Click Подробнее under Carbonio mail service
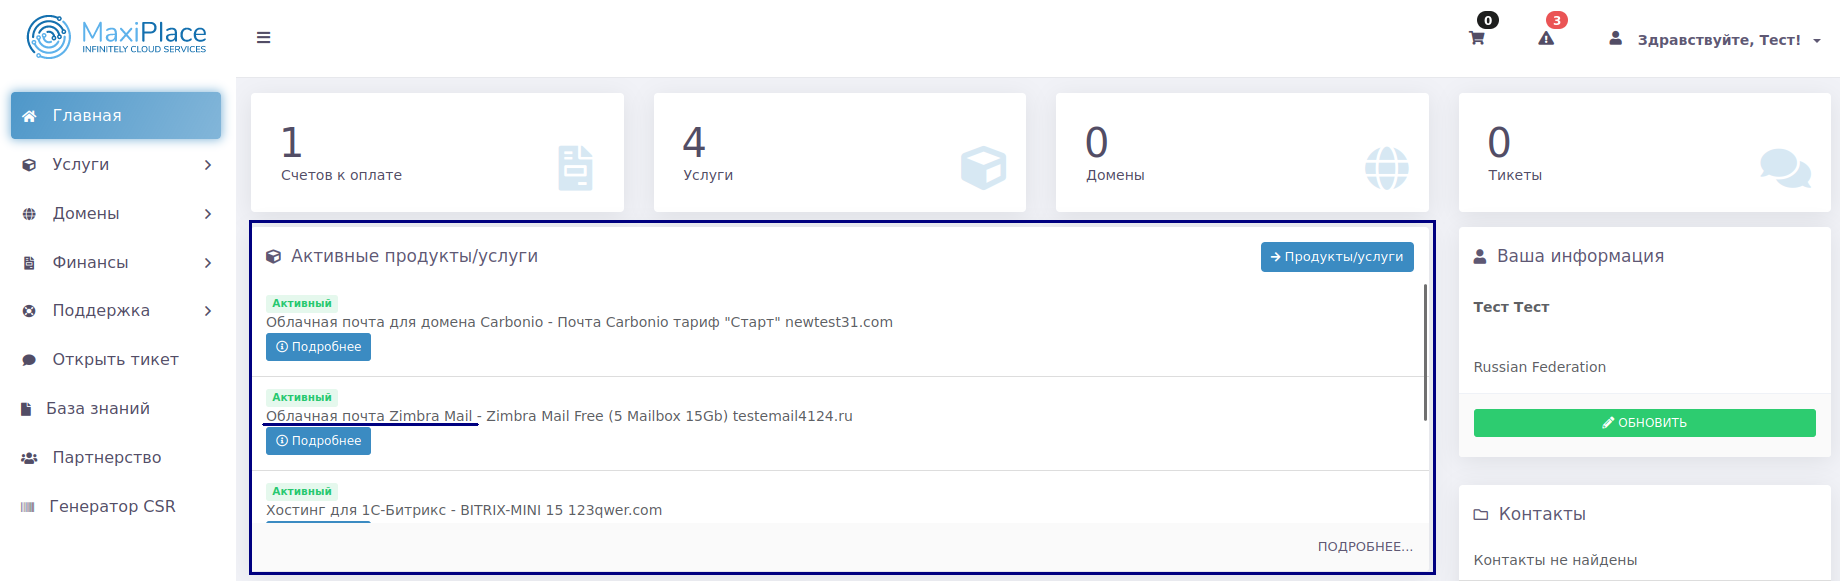This screenshot has height=581, width=1840. click(x=318, y=347)
